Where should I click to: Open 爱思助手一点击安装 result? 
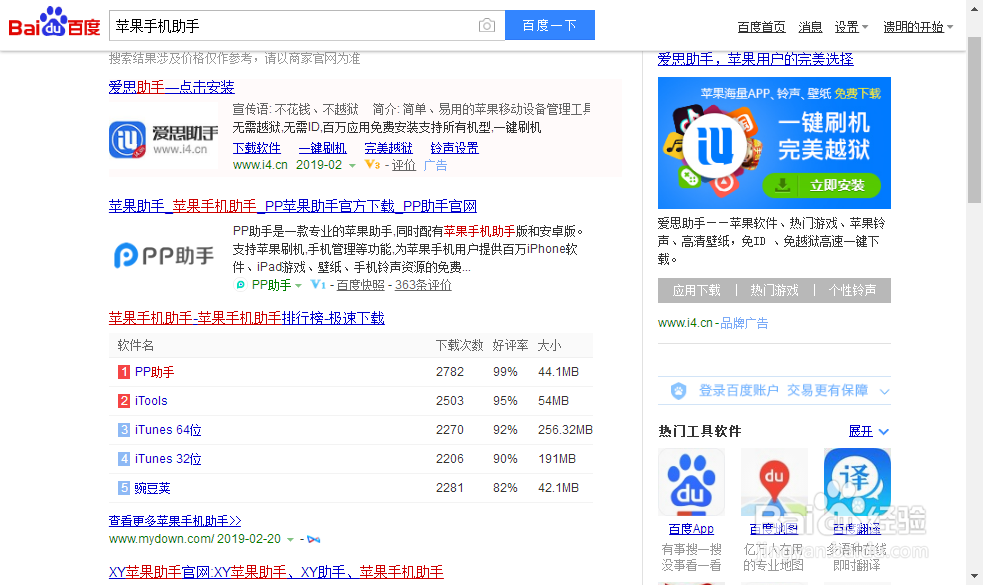[171, 87]
